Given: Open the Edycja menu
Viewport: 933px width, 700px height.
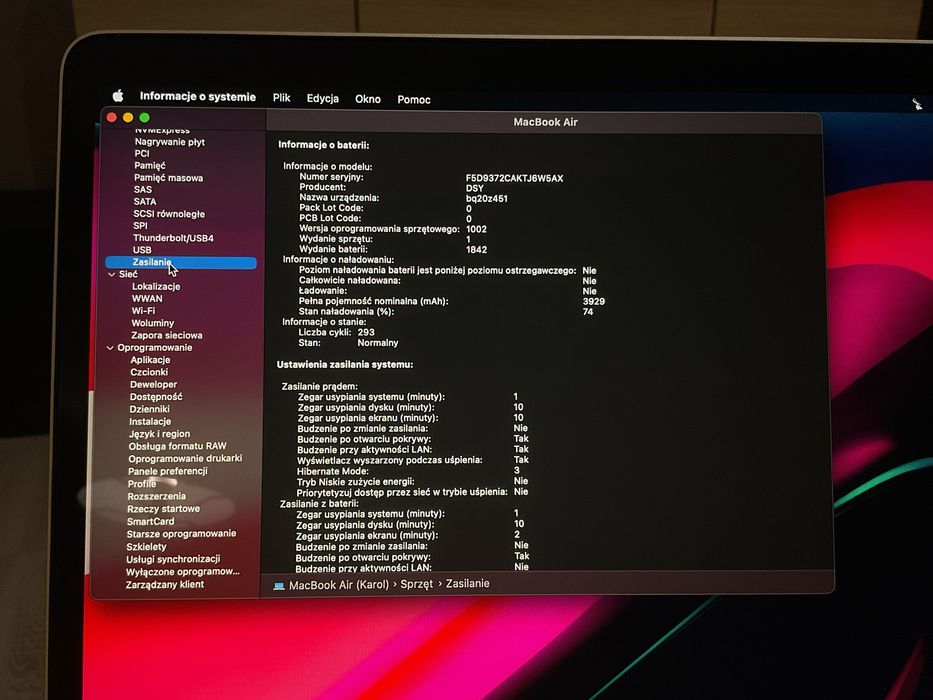Looking at the screenshot, I should click(x=323, y=98).
